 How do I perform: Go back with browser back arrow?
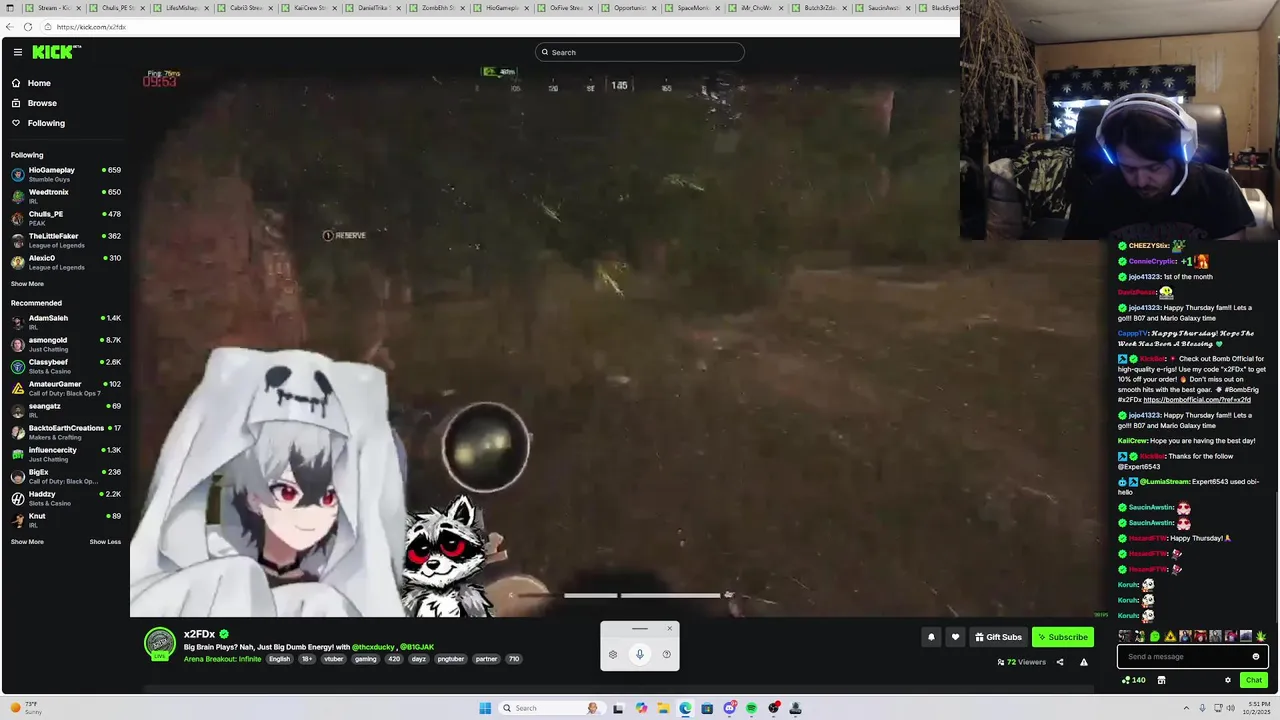coord(9,27)
